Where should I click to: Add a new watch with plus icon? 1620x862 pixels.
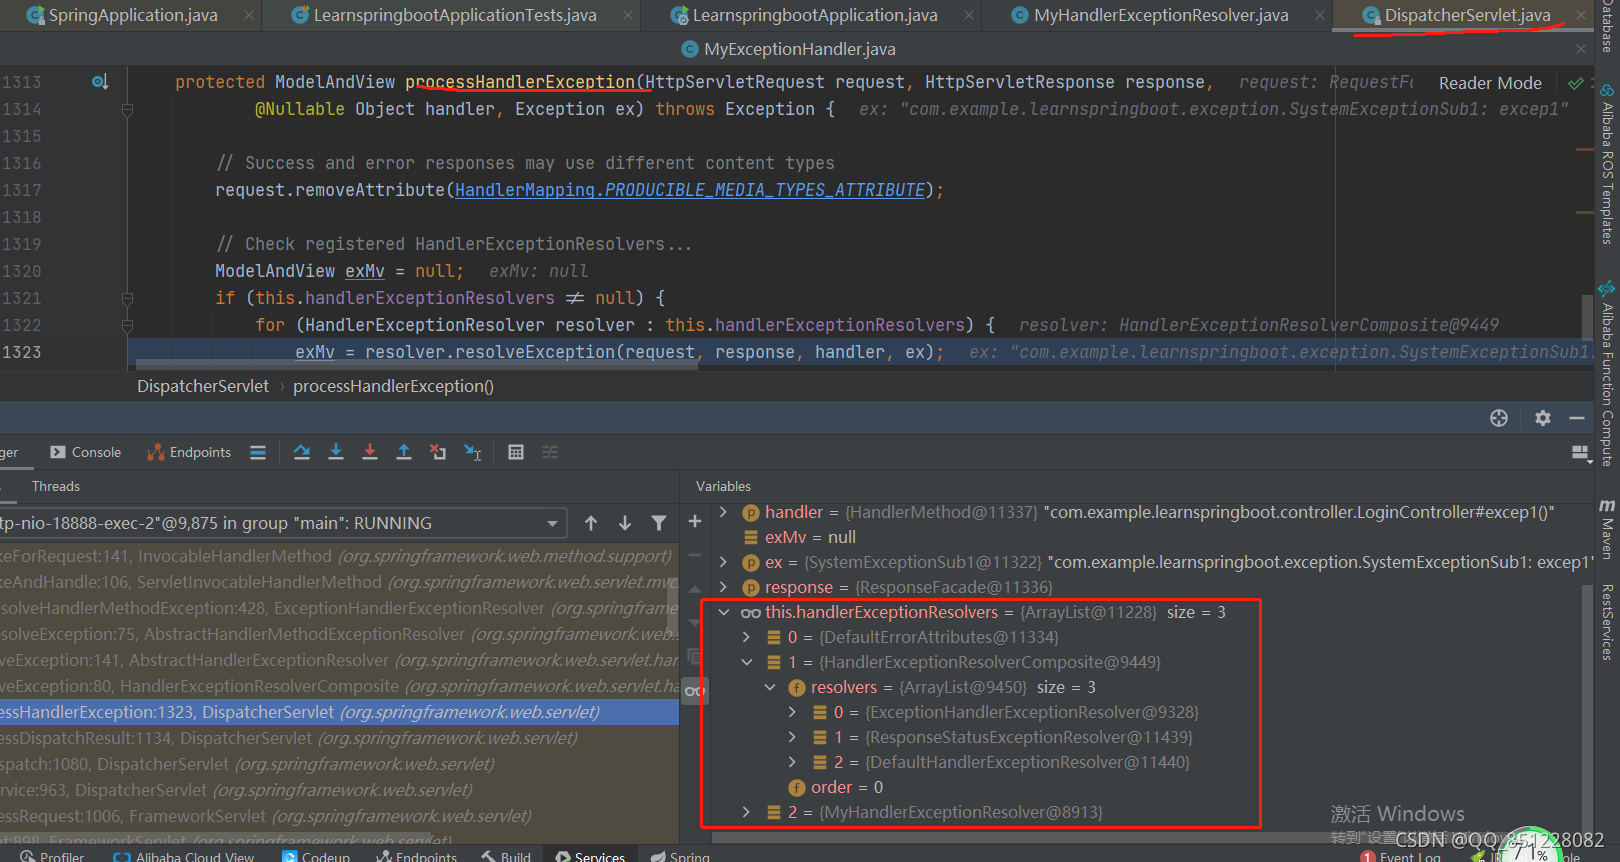[x=695, y=521]
